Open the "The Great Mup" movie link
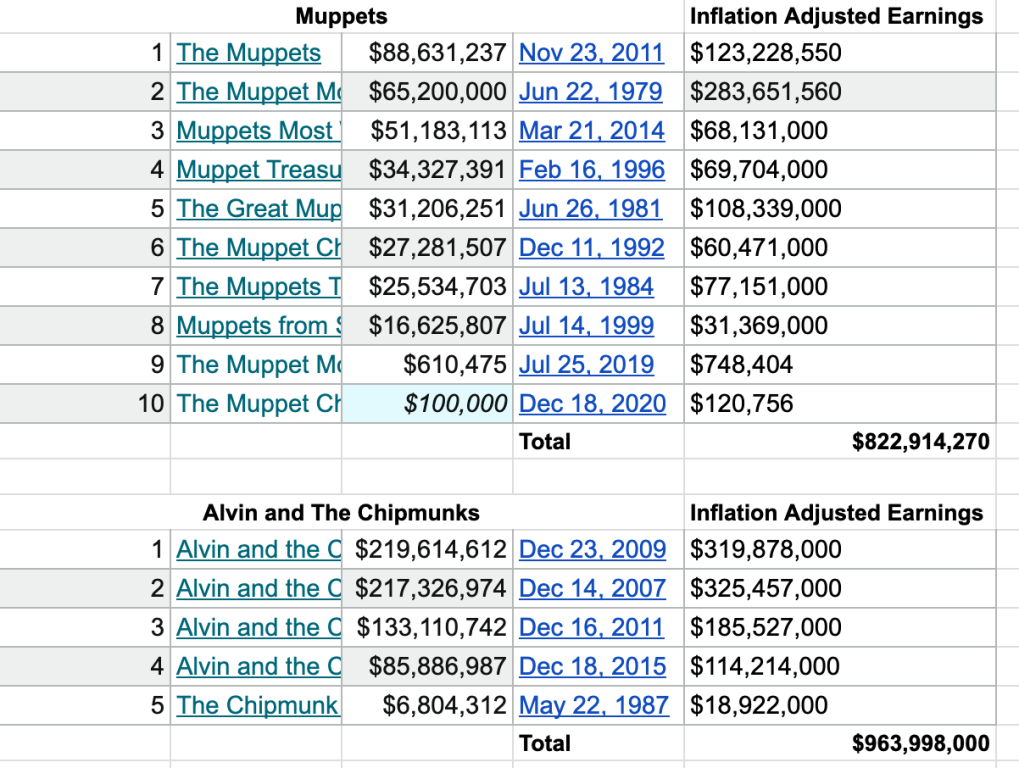1019x768 pixels. (x=258, y=209)
